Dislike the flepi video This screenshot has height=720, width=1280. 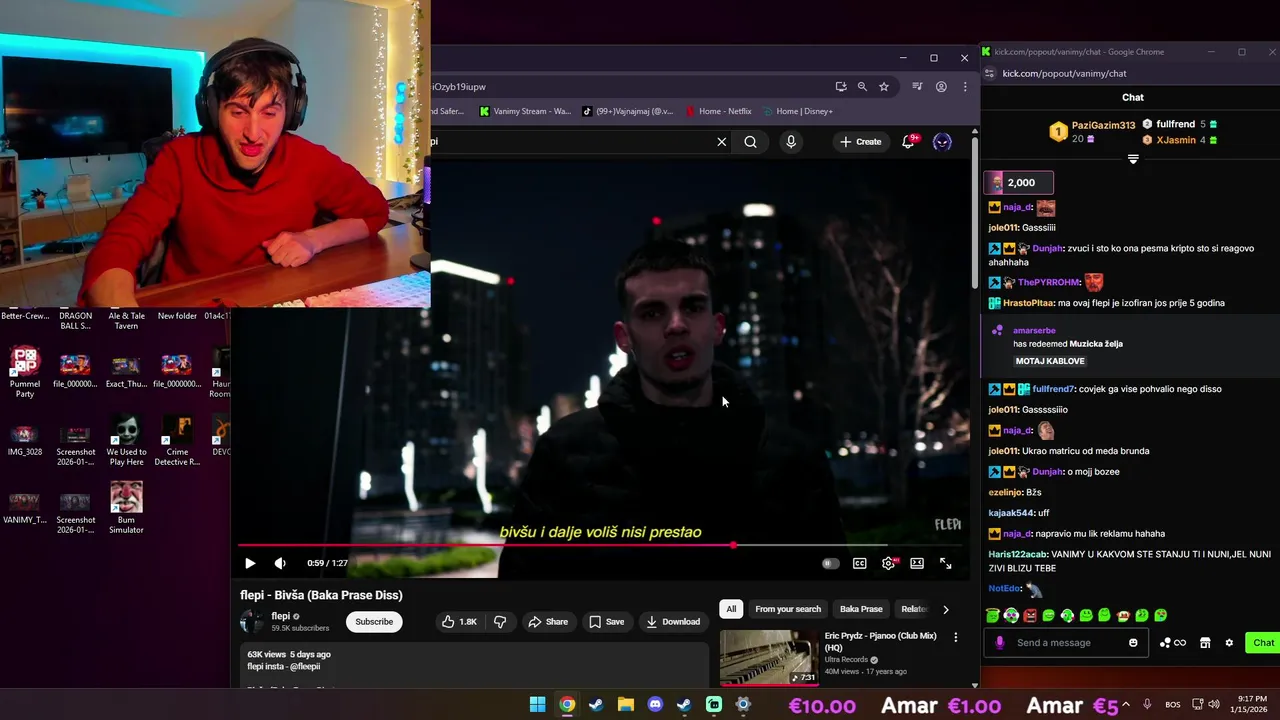[500, 622]
